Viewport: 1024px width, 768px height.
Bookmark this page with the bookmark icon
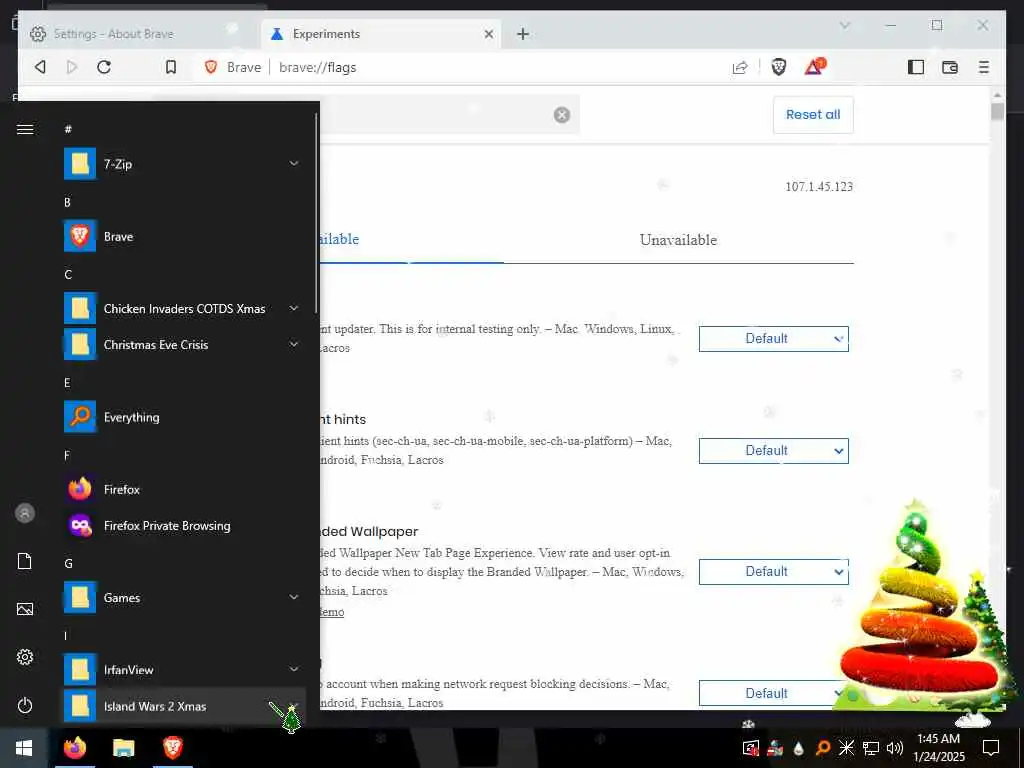tap(170, 67)
